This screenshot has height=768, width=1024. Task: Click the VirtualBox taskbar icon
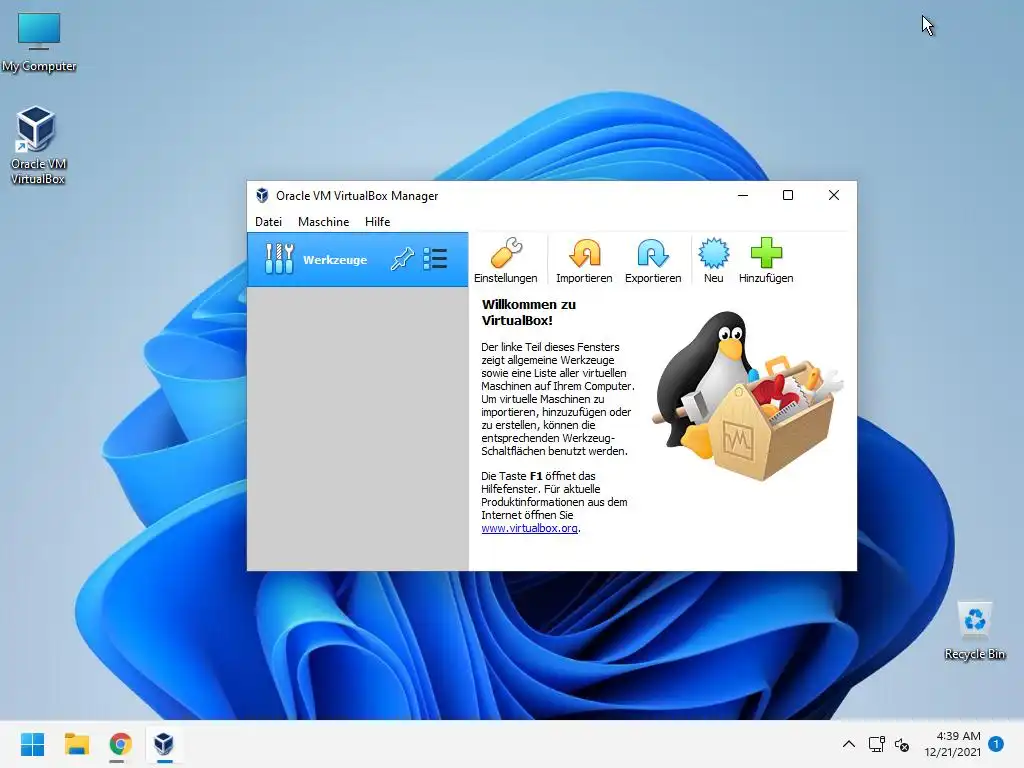pos(164,744)
